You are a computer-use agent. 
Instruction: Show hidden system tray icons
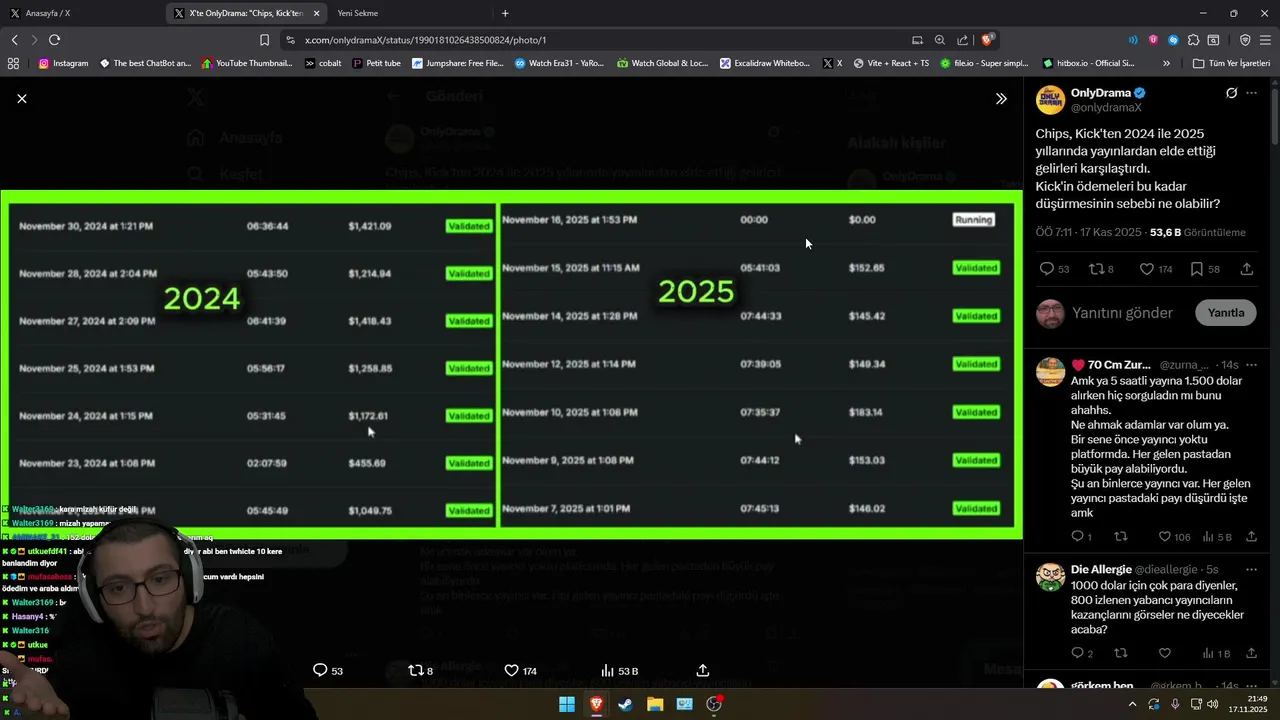click(1132, 704)
